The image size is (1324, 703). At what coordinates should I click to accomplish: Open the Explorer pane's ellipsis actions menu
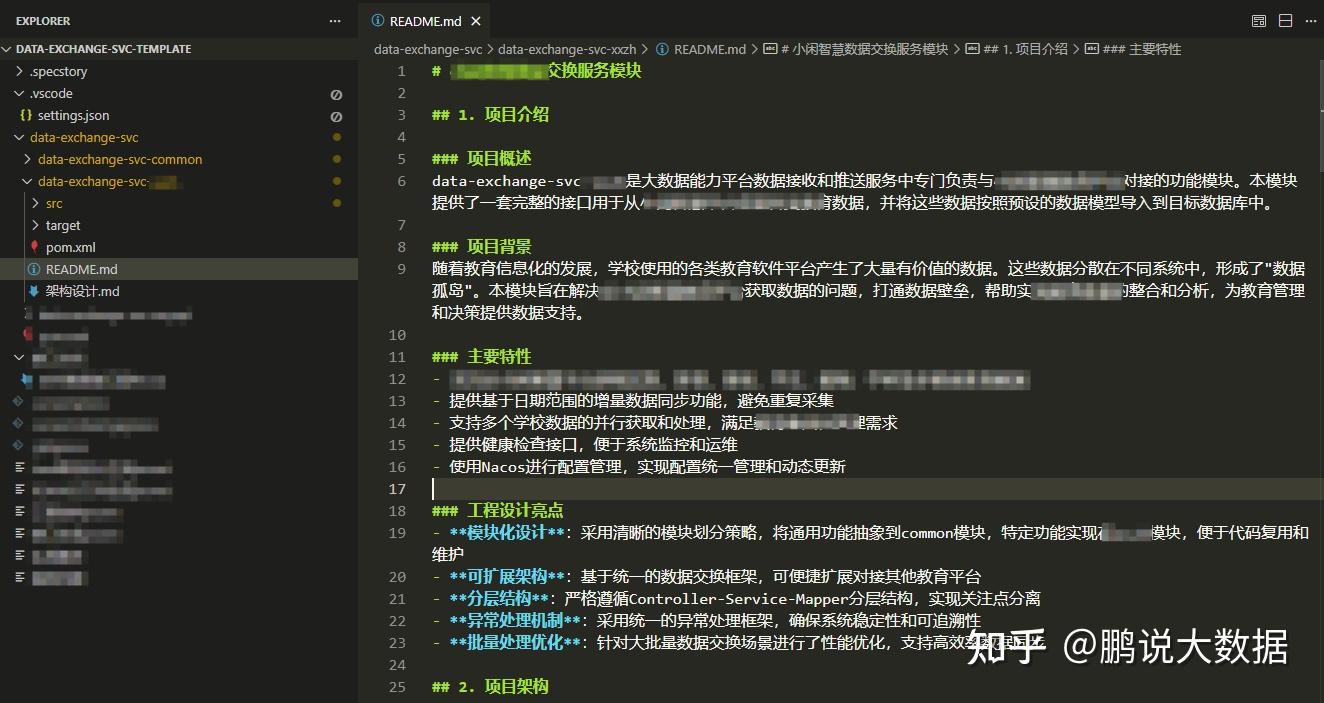334,20
